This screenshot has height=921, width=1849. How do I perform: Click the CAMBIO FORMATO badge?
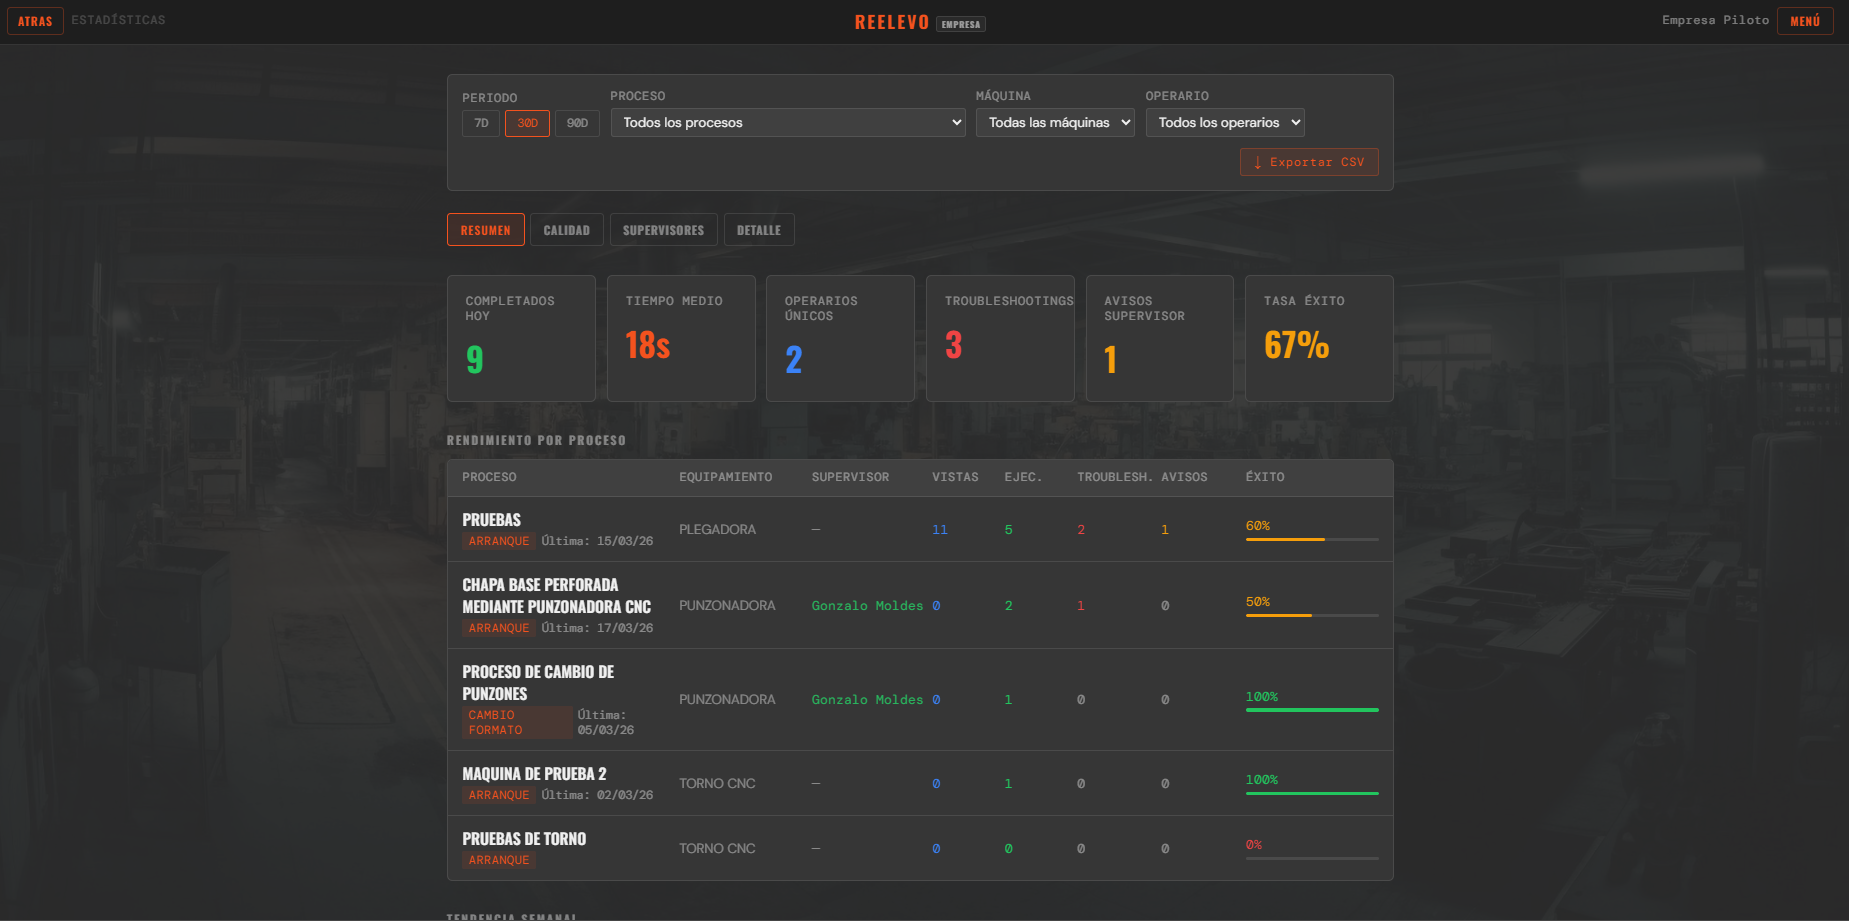pyautogui.click(x=517, y=722)
